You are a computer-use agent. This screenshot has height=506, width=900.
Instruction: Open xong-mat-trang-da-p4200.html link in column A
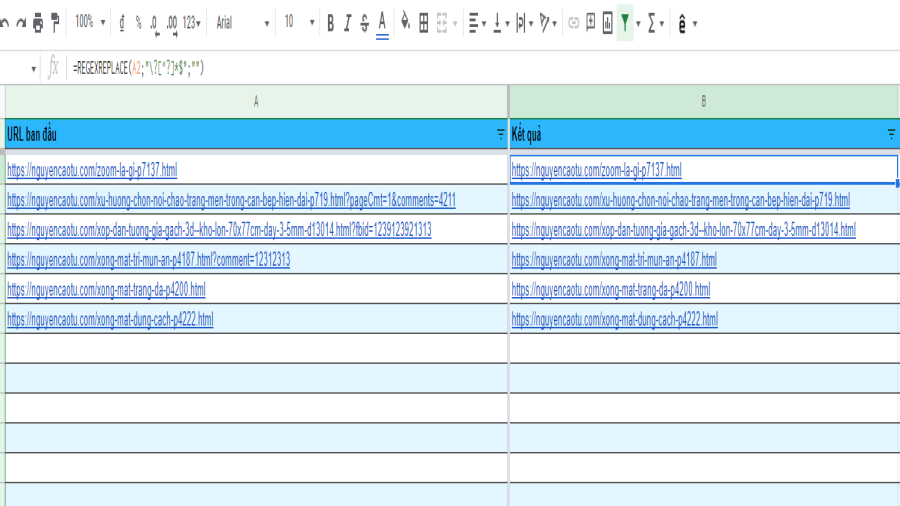click(x=106, y=289)
